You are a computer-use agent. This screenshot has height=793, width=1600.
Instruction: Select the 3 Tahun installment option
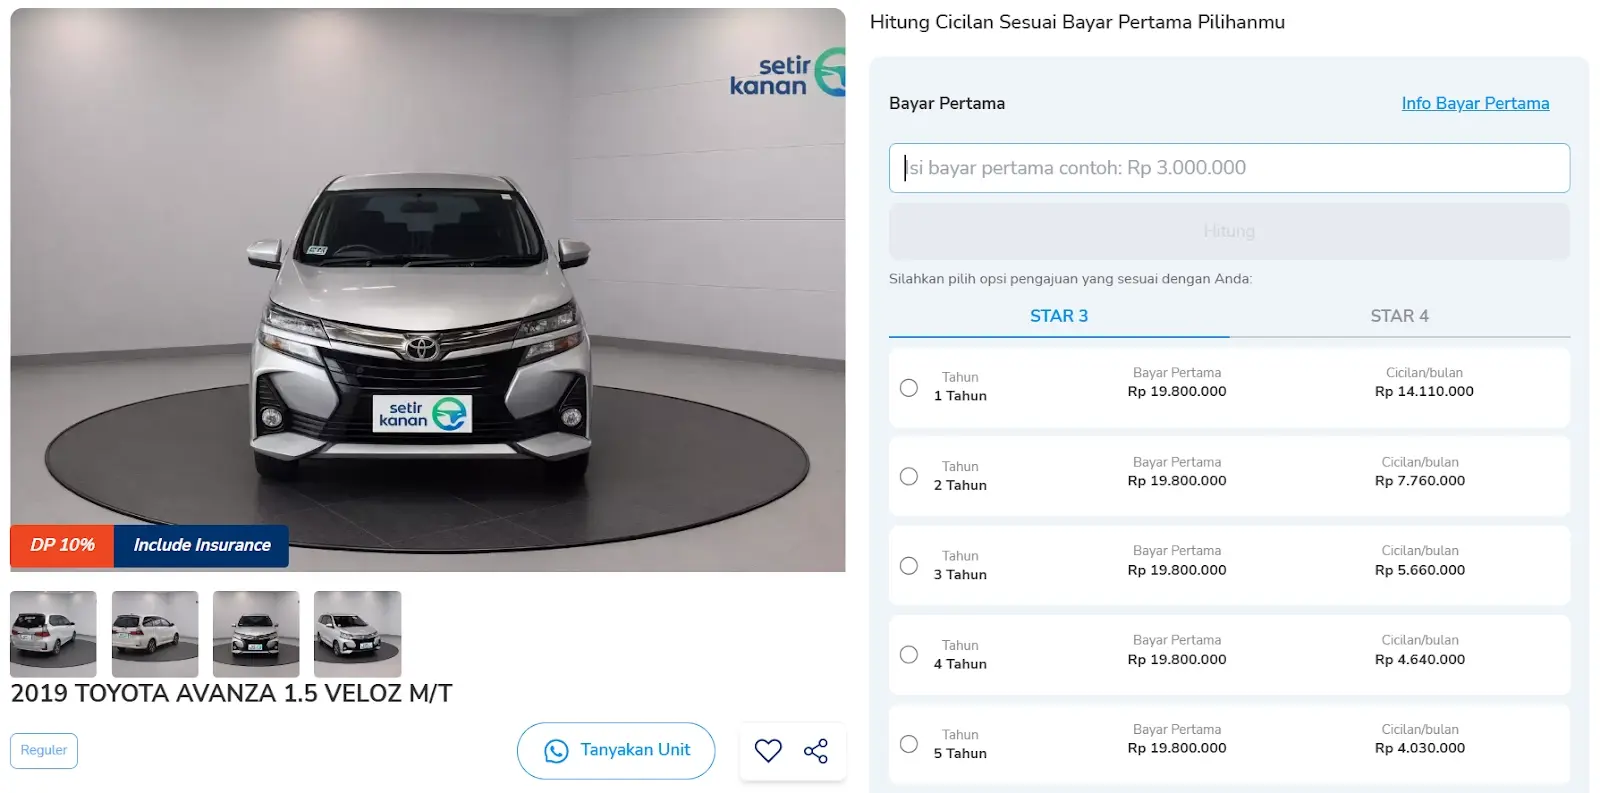click(x=909, y=566)
